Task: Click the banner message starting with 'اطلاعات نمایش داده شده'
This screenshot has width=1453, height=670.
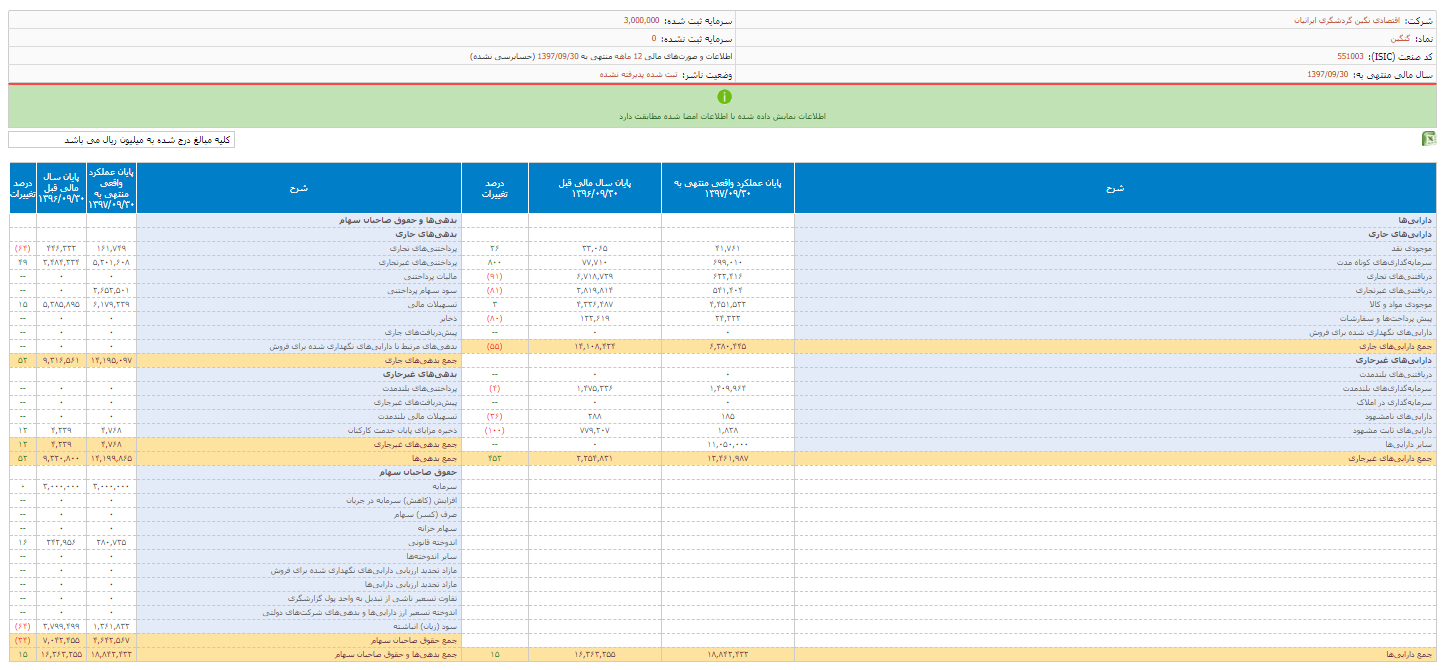Action: click(x=725, y=116)
